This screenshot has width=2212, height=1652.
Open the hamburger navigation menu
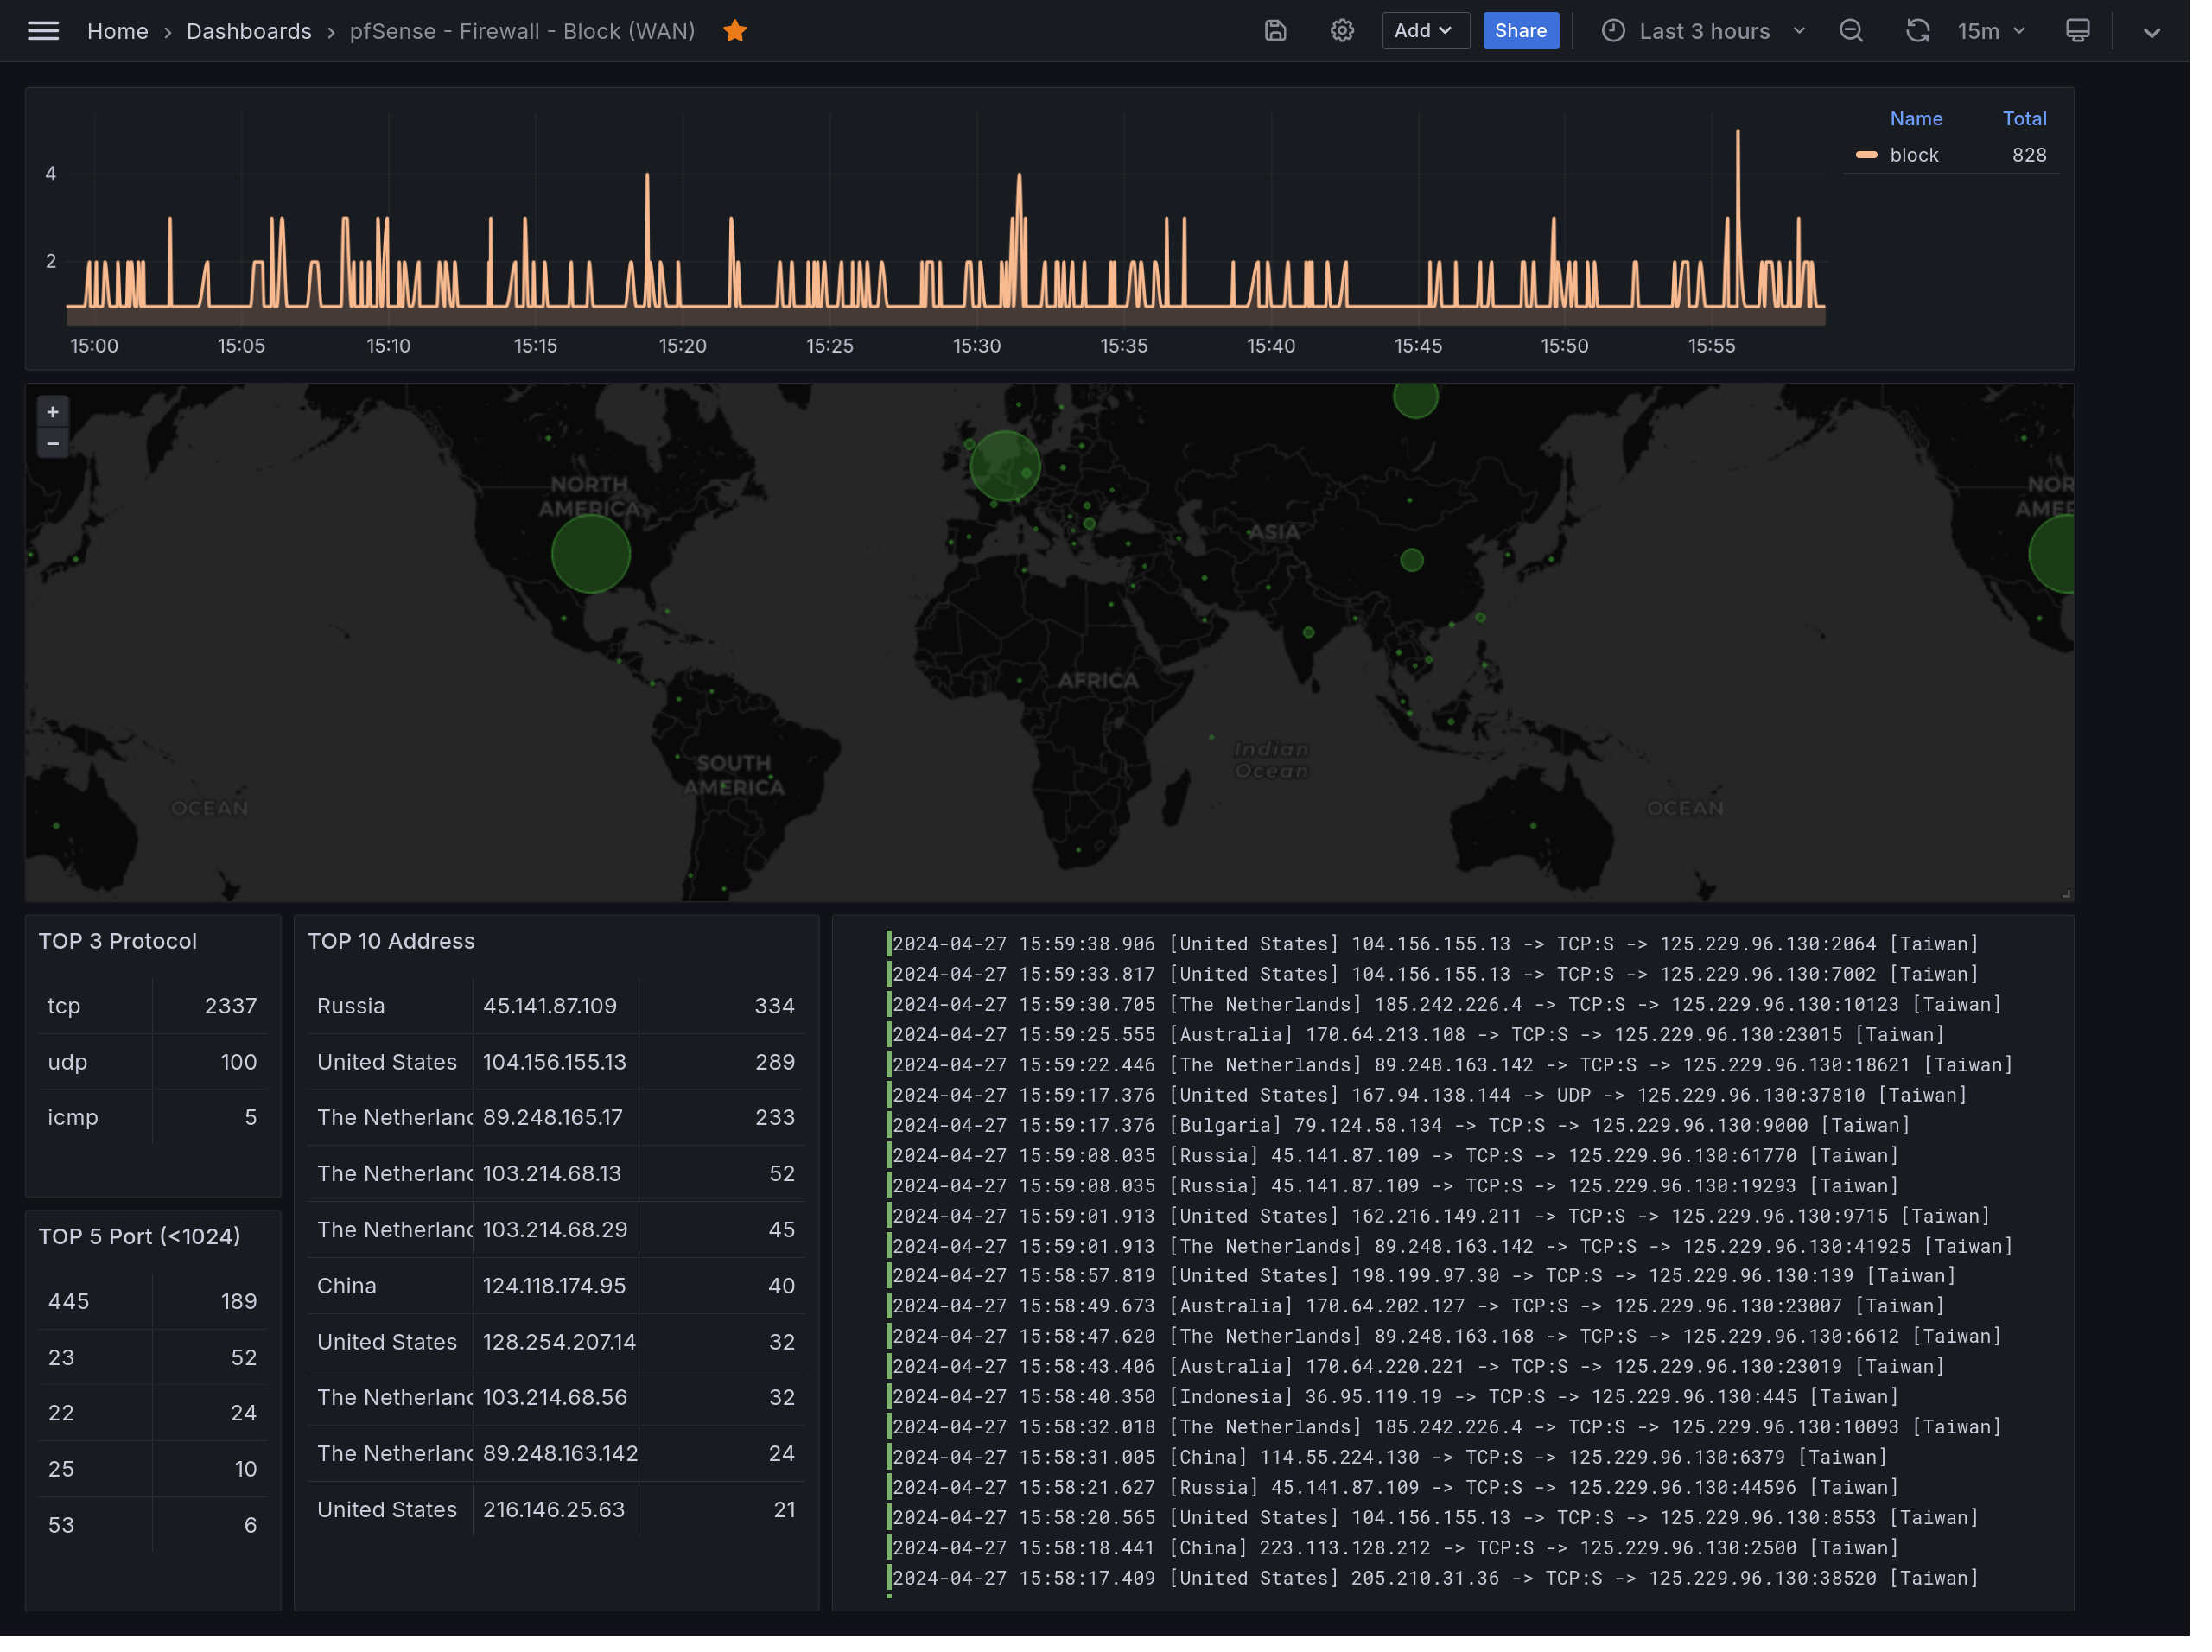coord(43,31)
